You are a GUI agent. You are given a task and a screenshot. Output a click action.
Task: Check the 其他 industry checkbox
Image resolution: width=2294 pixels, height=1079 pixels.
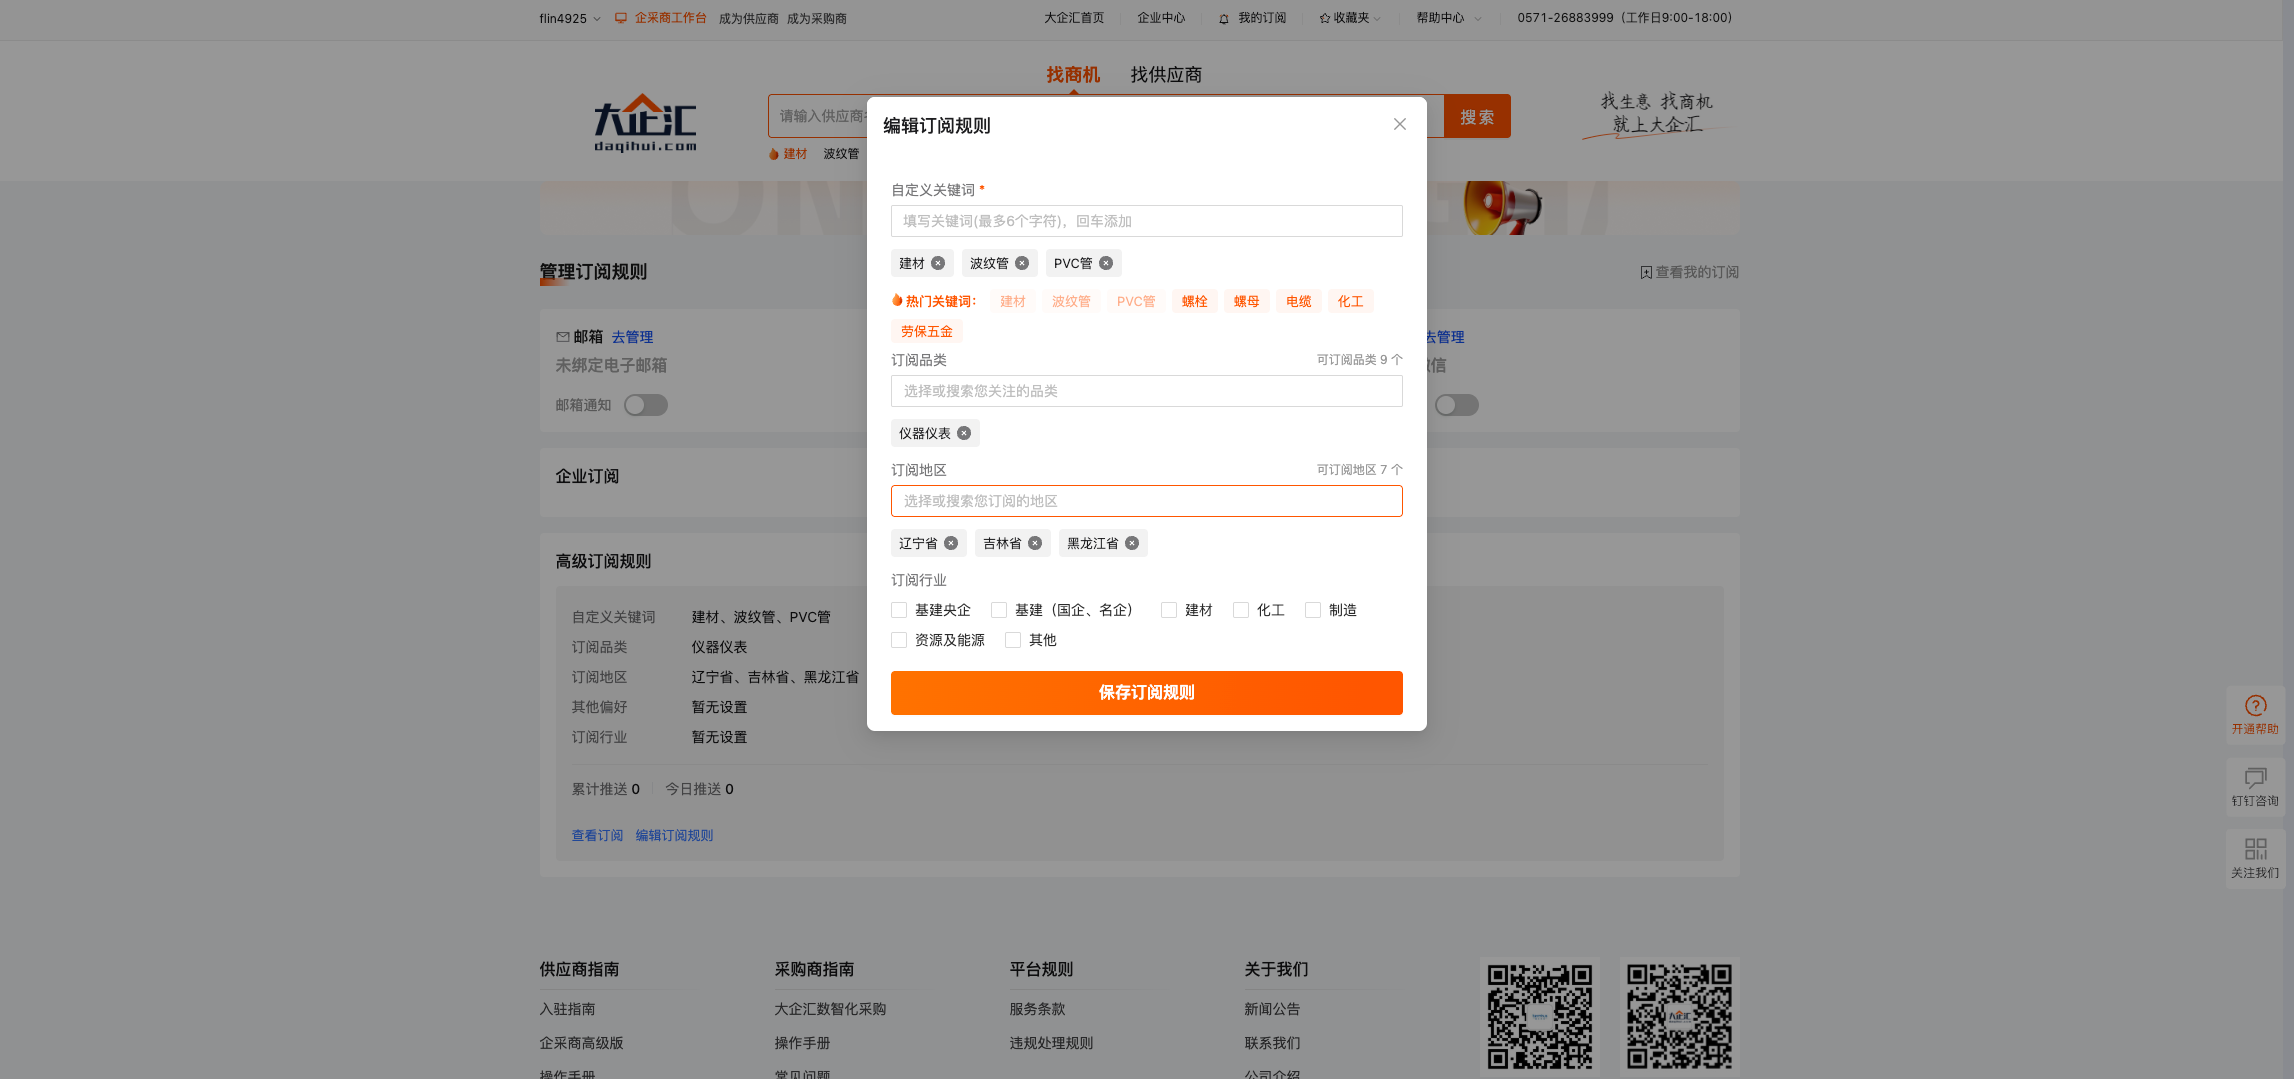(x=1013, y=640)
